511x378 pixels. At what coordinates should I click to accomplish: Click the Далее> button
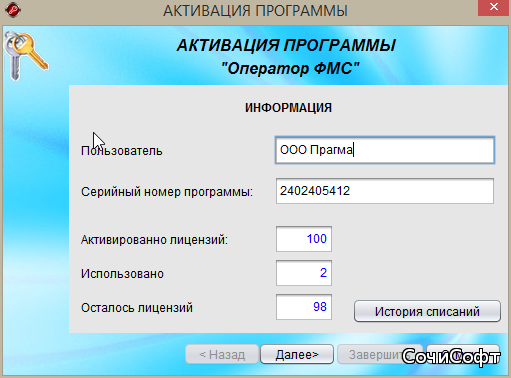tap(297, 354)
